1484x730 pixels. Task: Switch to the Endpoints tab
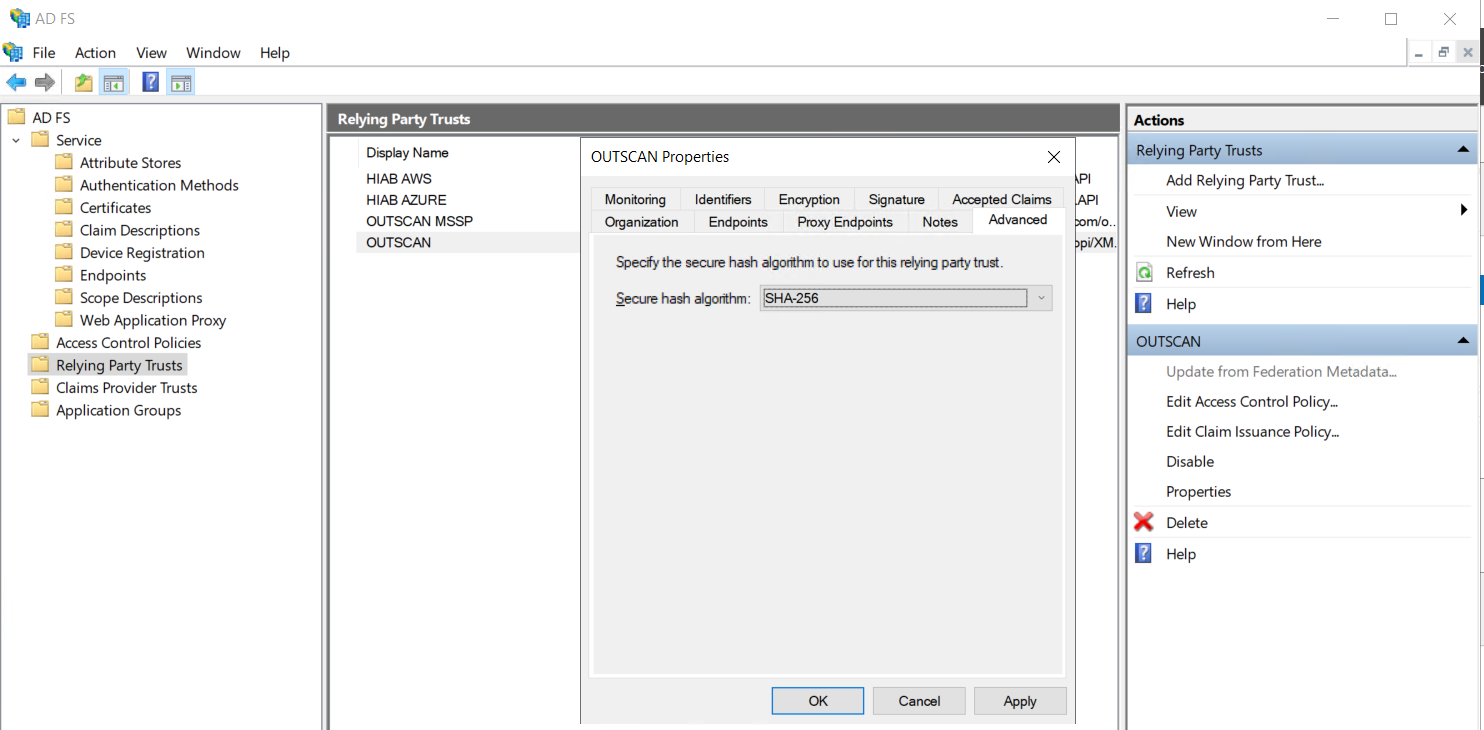pyautogui.click(x=738, y=222)
